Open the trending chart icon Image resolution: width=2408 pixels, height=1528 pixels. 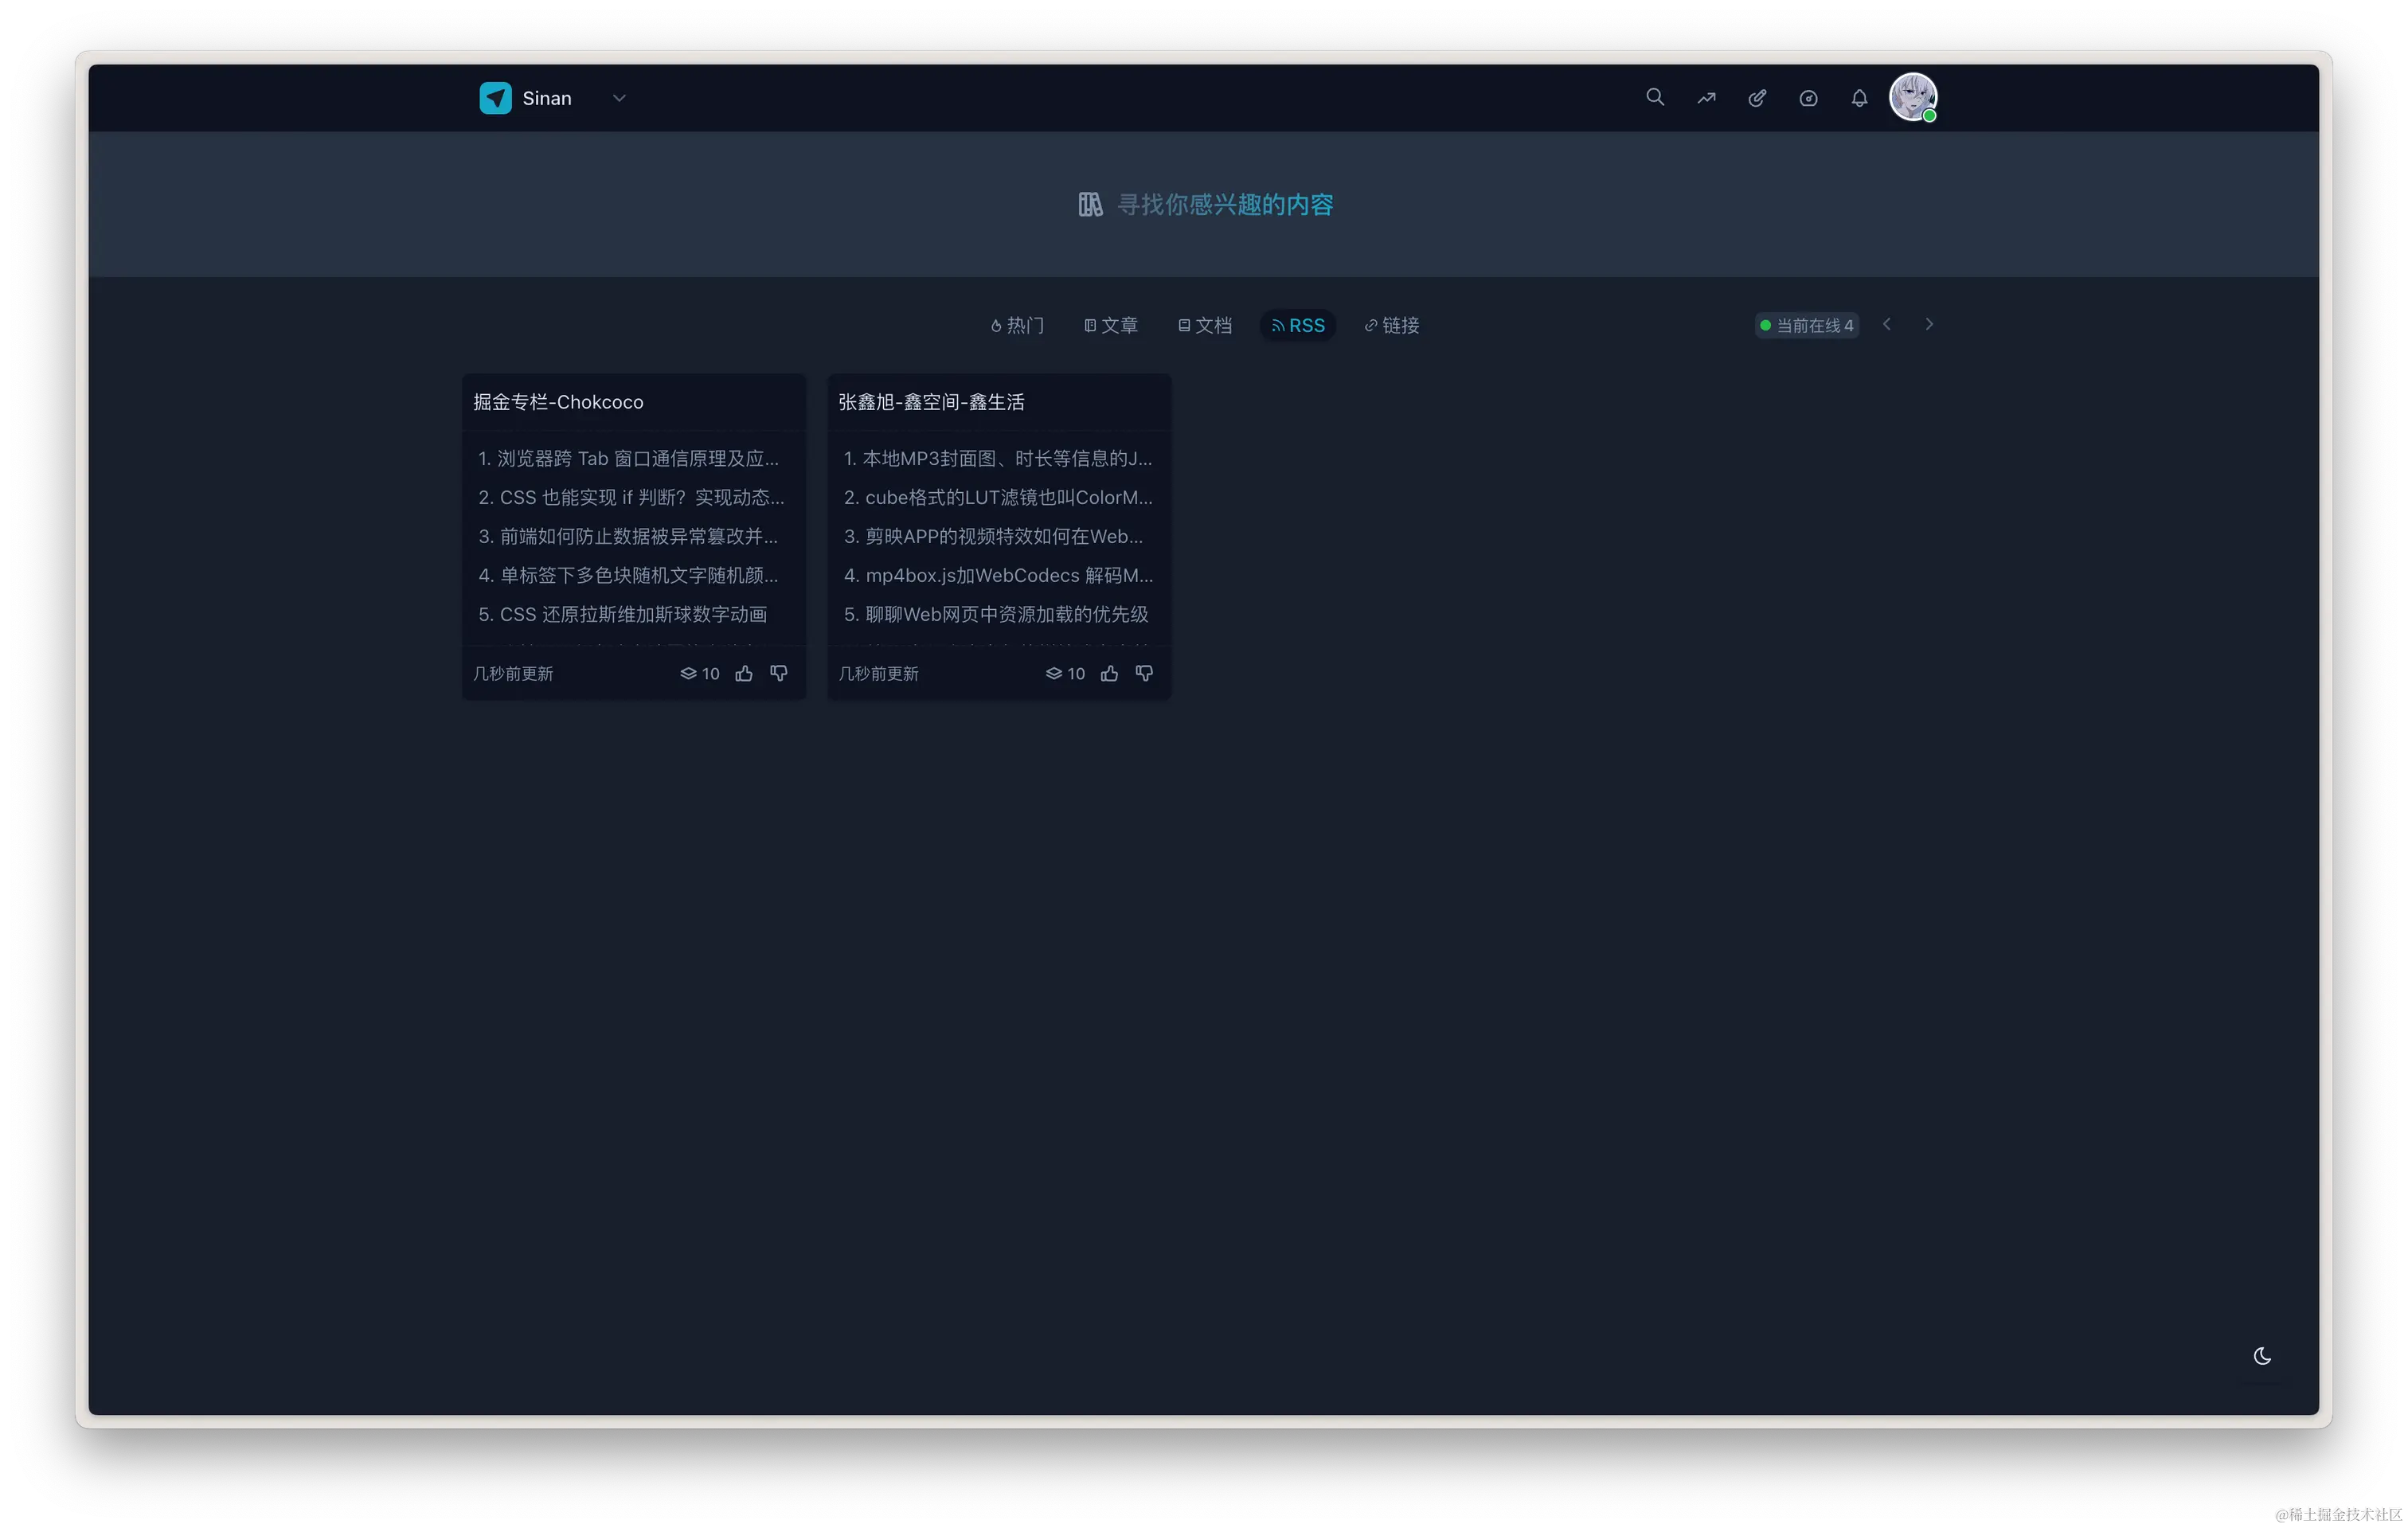1706,98
